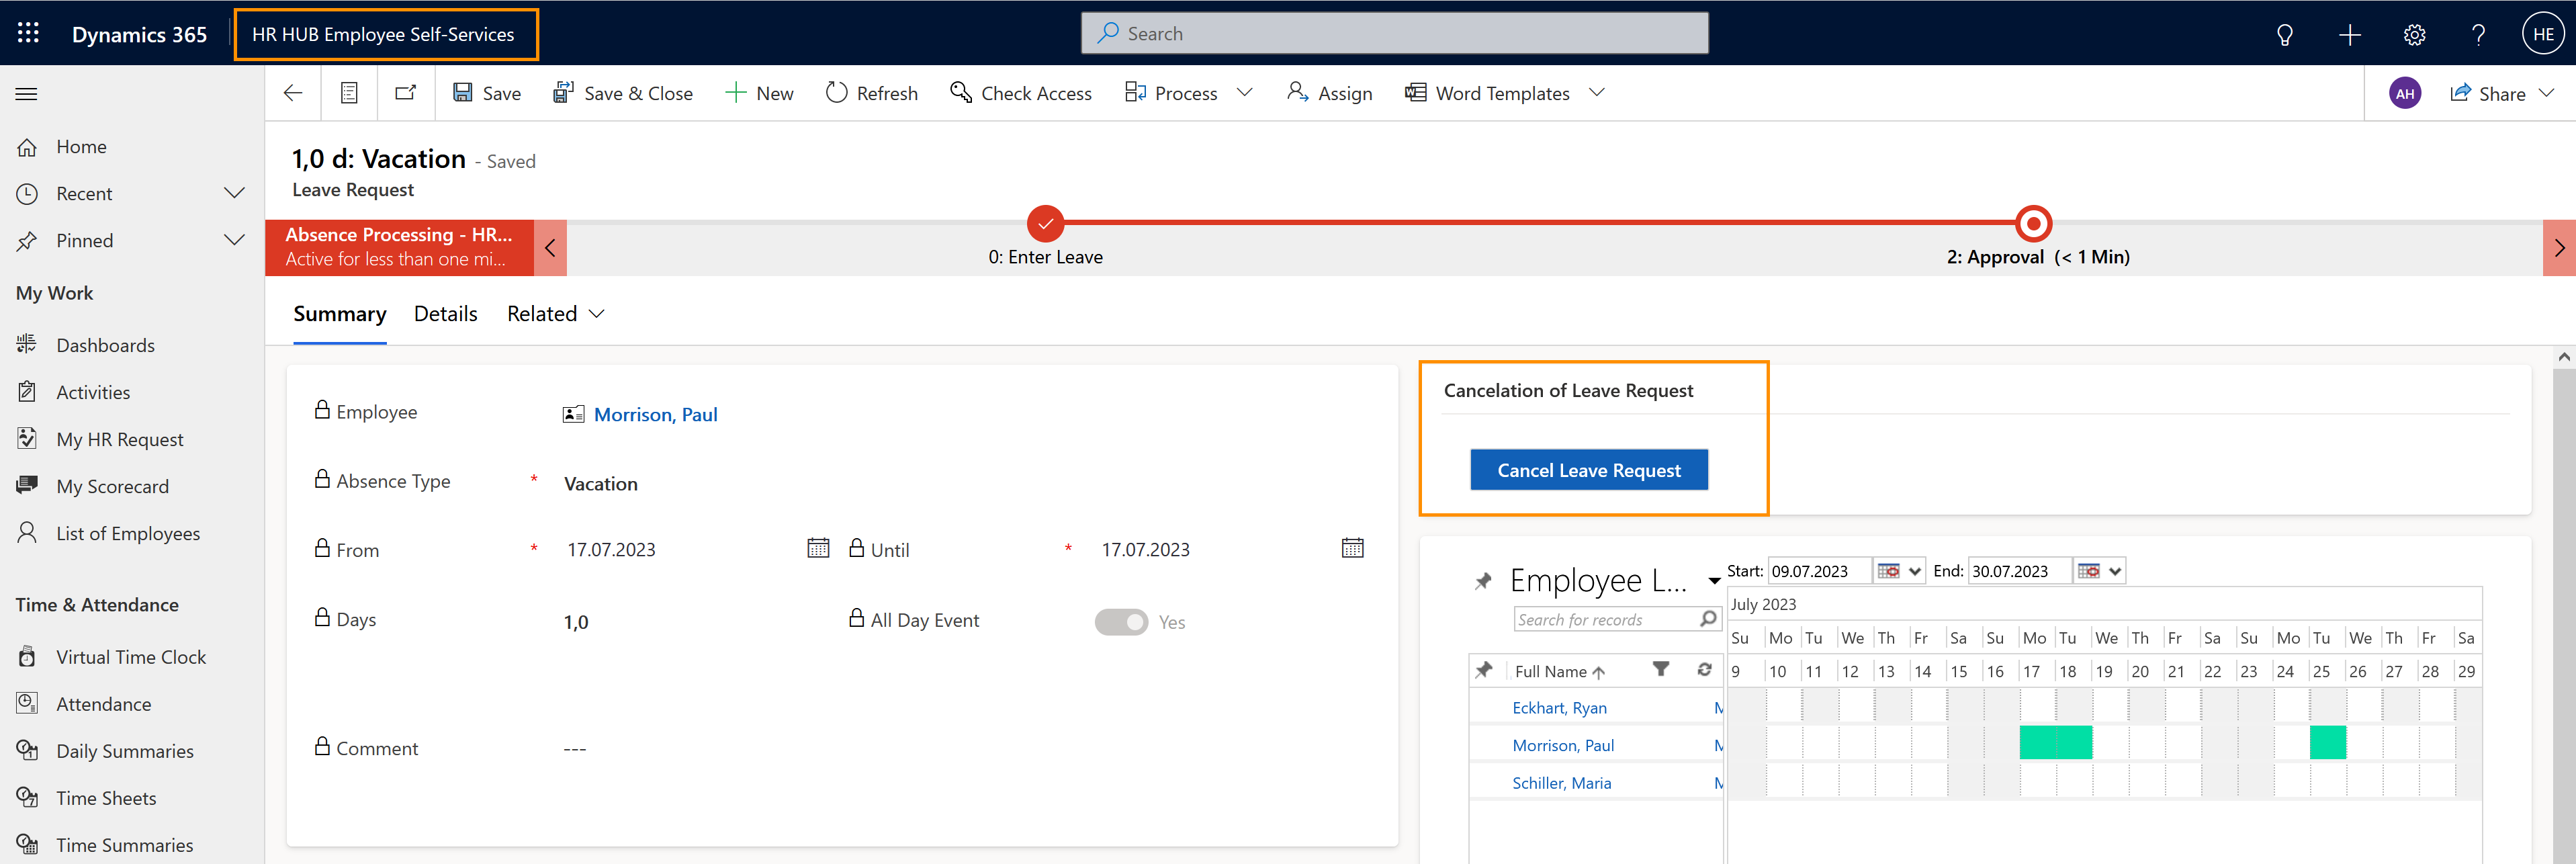Click Morrison's green leave block on July 25
2576x864 pixels.
coord(2328,743)
